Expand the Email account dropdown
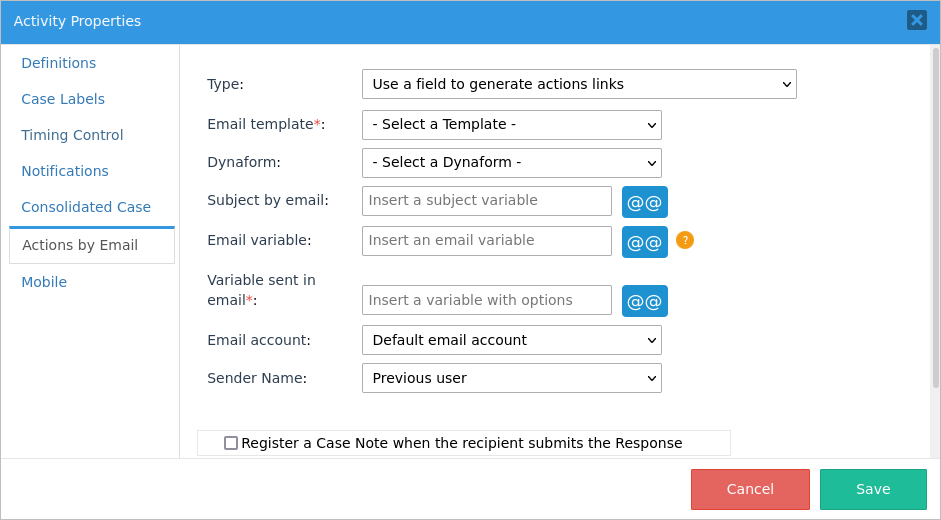This screenshot has width=941, height=520. pyautogui.click(x=511, y=340)
